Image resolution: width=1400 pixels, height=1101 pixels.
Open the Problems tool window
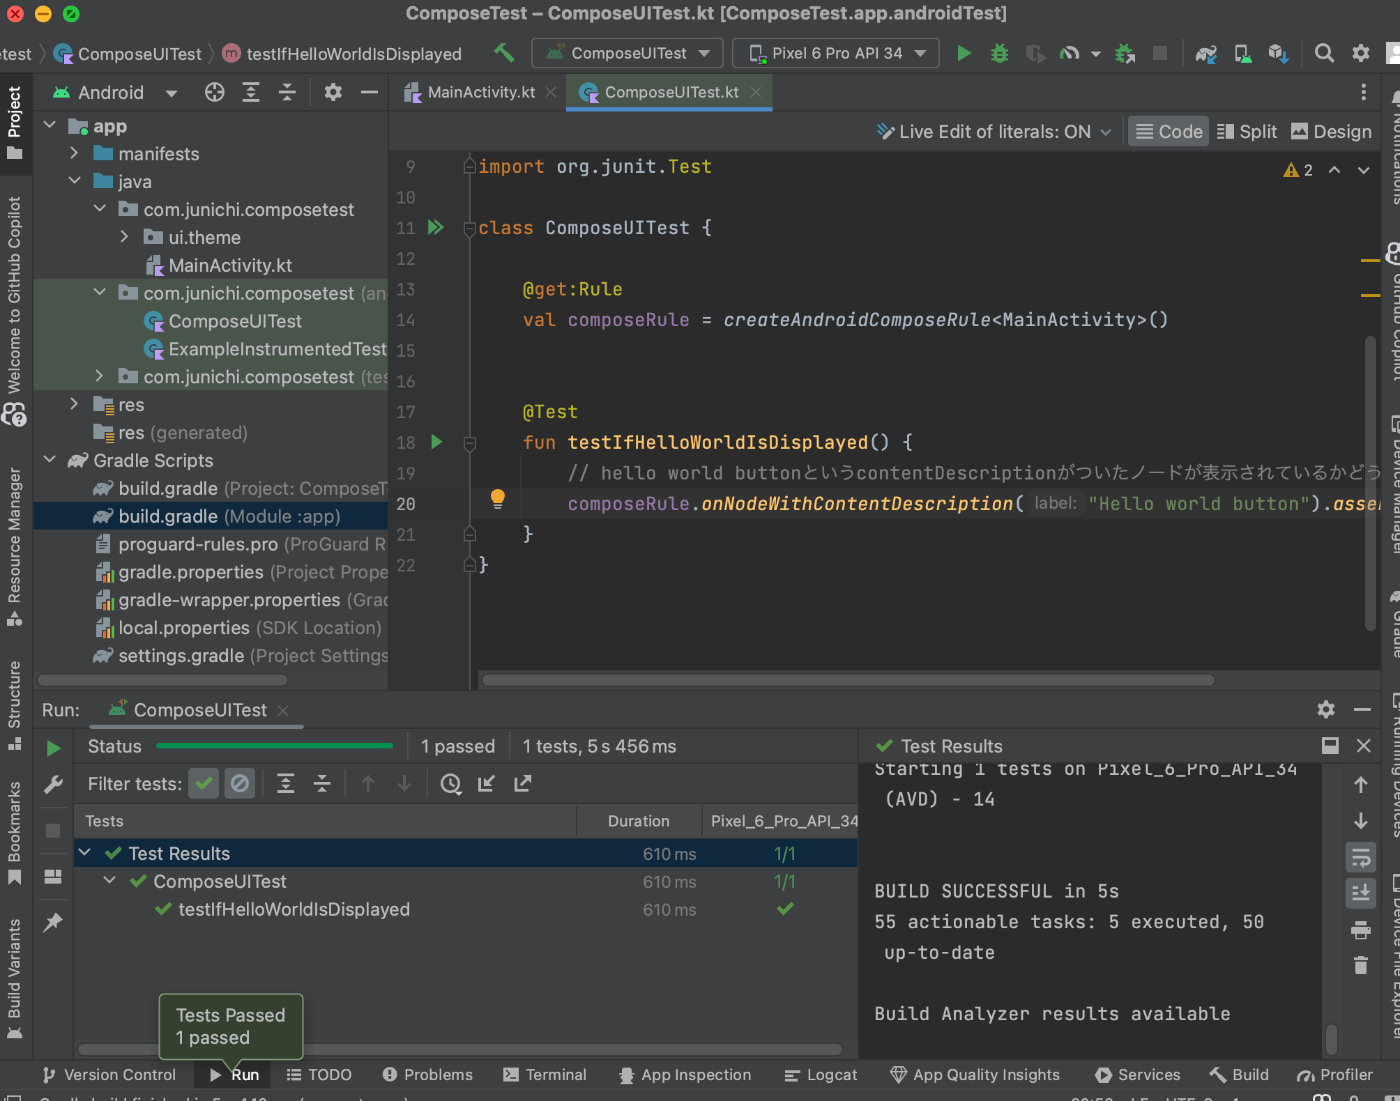(427, 1074)
